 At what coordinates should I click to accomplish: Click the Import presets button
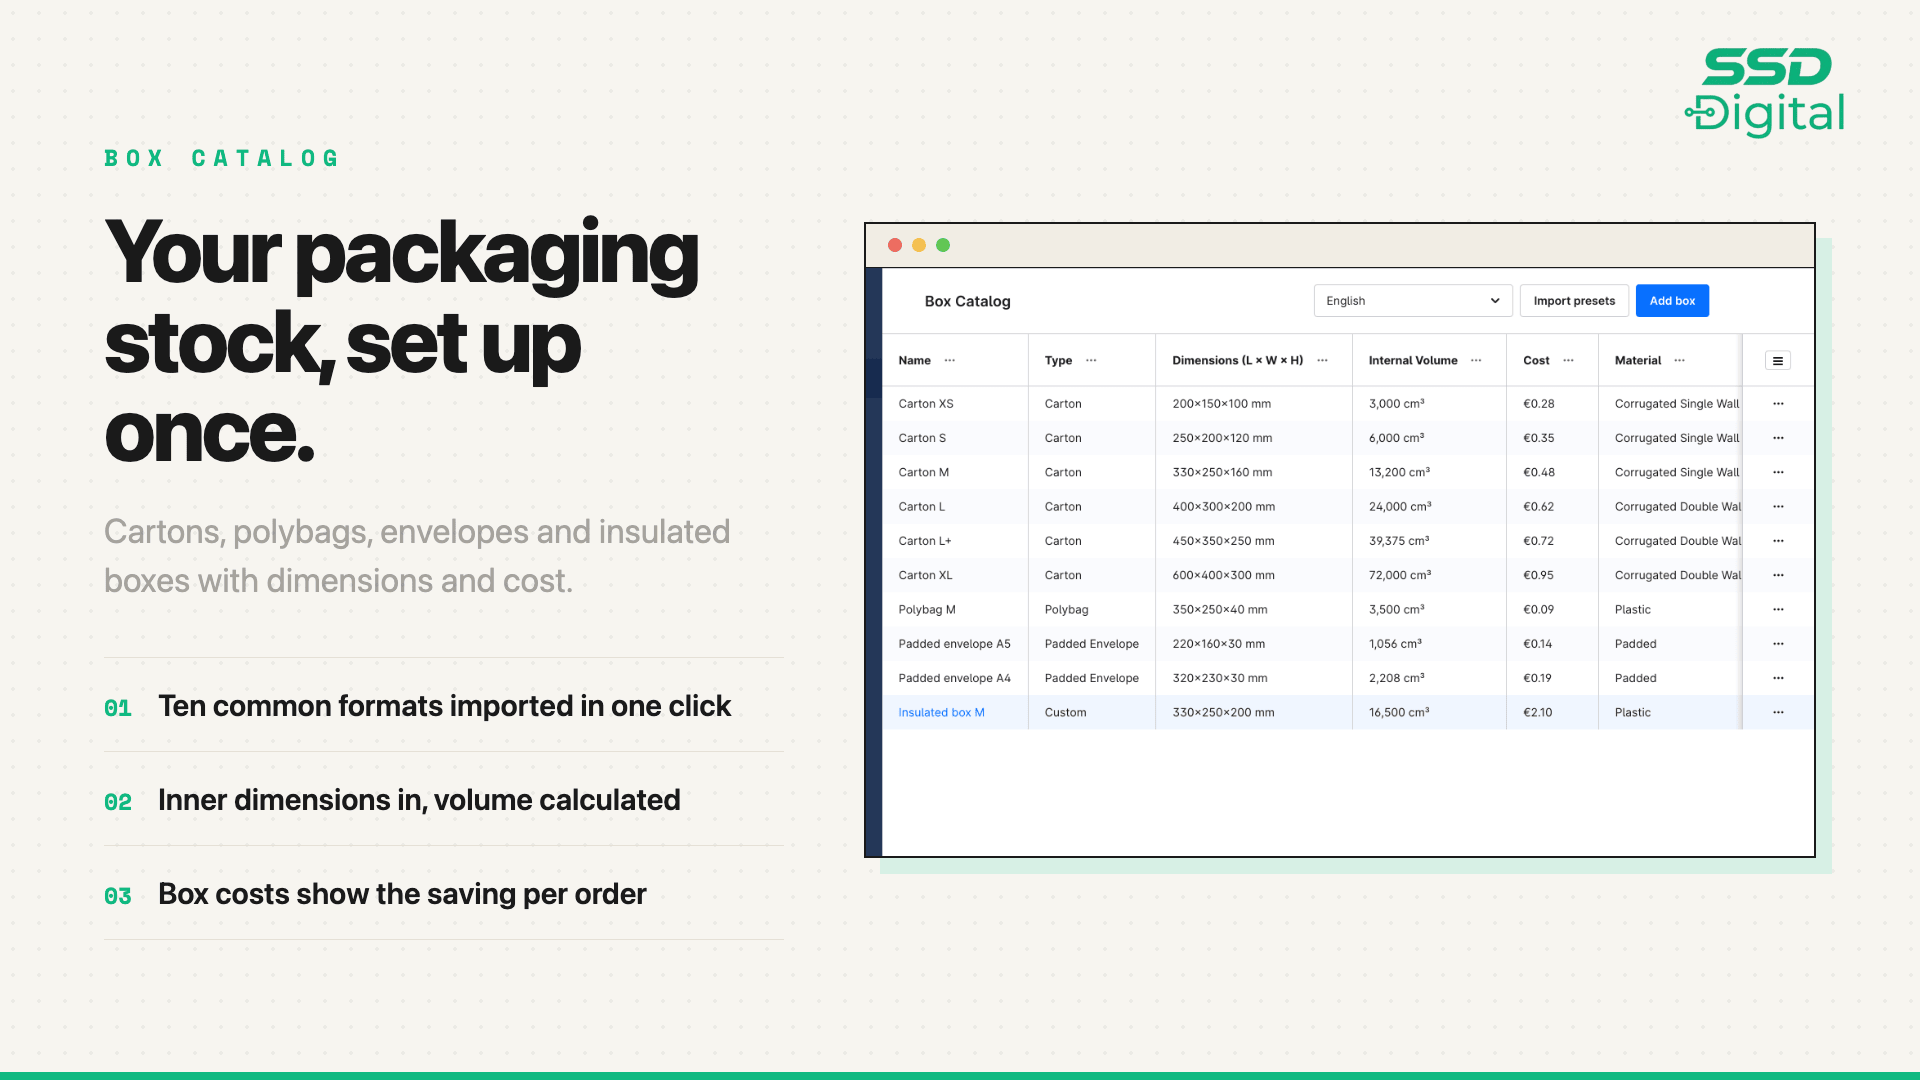1574,301
